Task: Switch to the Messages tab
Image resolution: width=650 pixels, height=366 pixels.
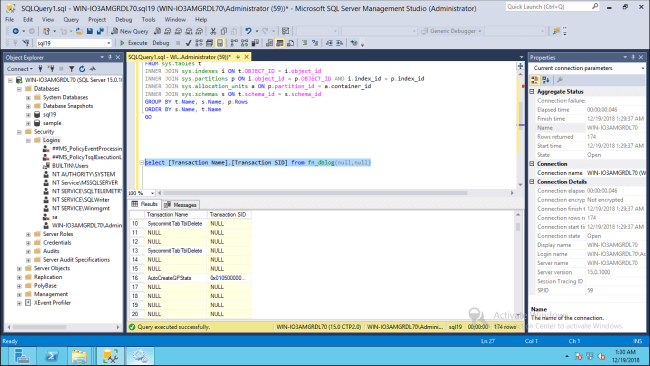Action: point(180,205)
